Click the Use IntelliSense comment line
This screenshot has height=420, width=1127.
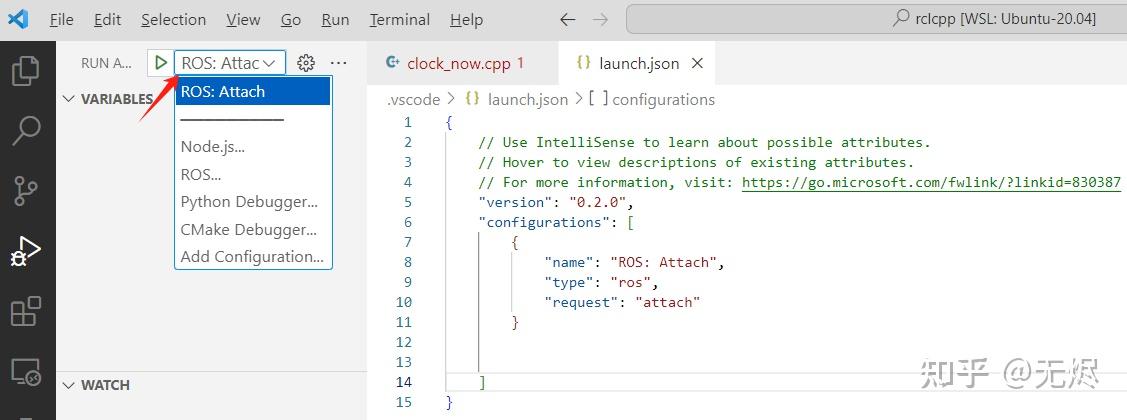(x=704, y=142)
